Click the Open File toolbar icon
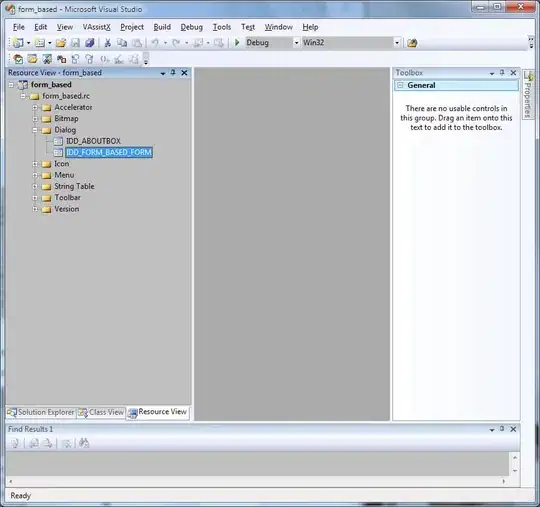 pyautogui.click(x=61, y=43)
